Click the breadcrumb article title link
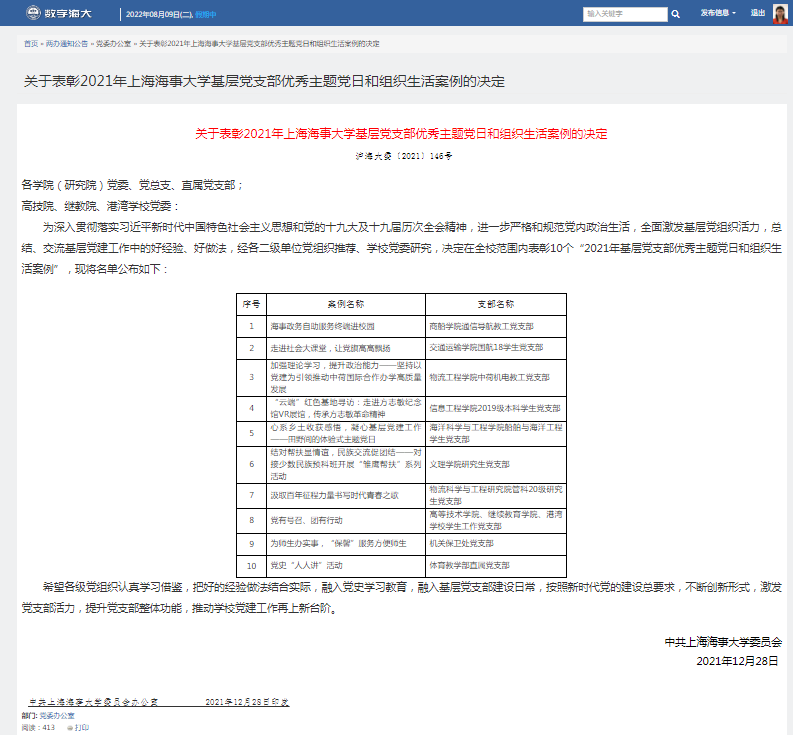793x735 pixels. pos(259,44)
